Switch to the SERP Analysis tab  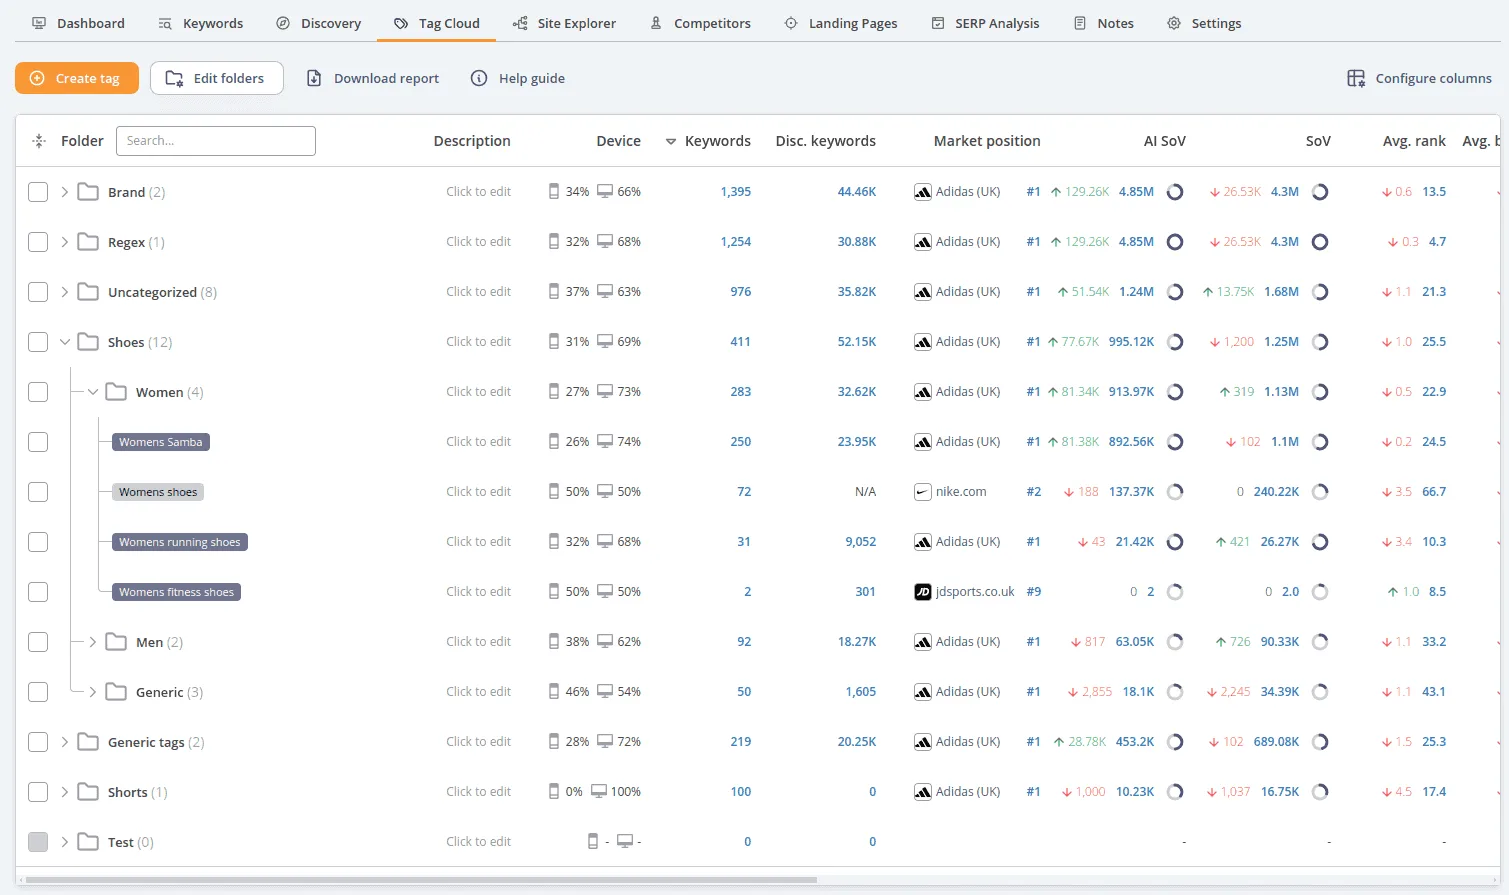[x=985, y=23]
